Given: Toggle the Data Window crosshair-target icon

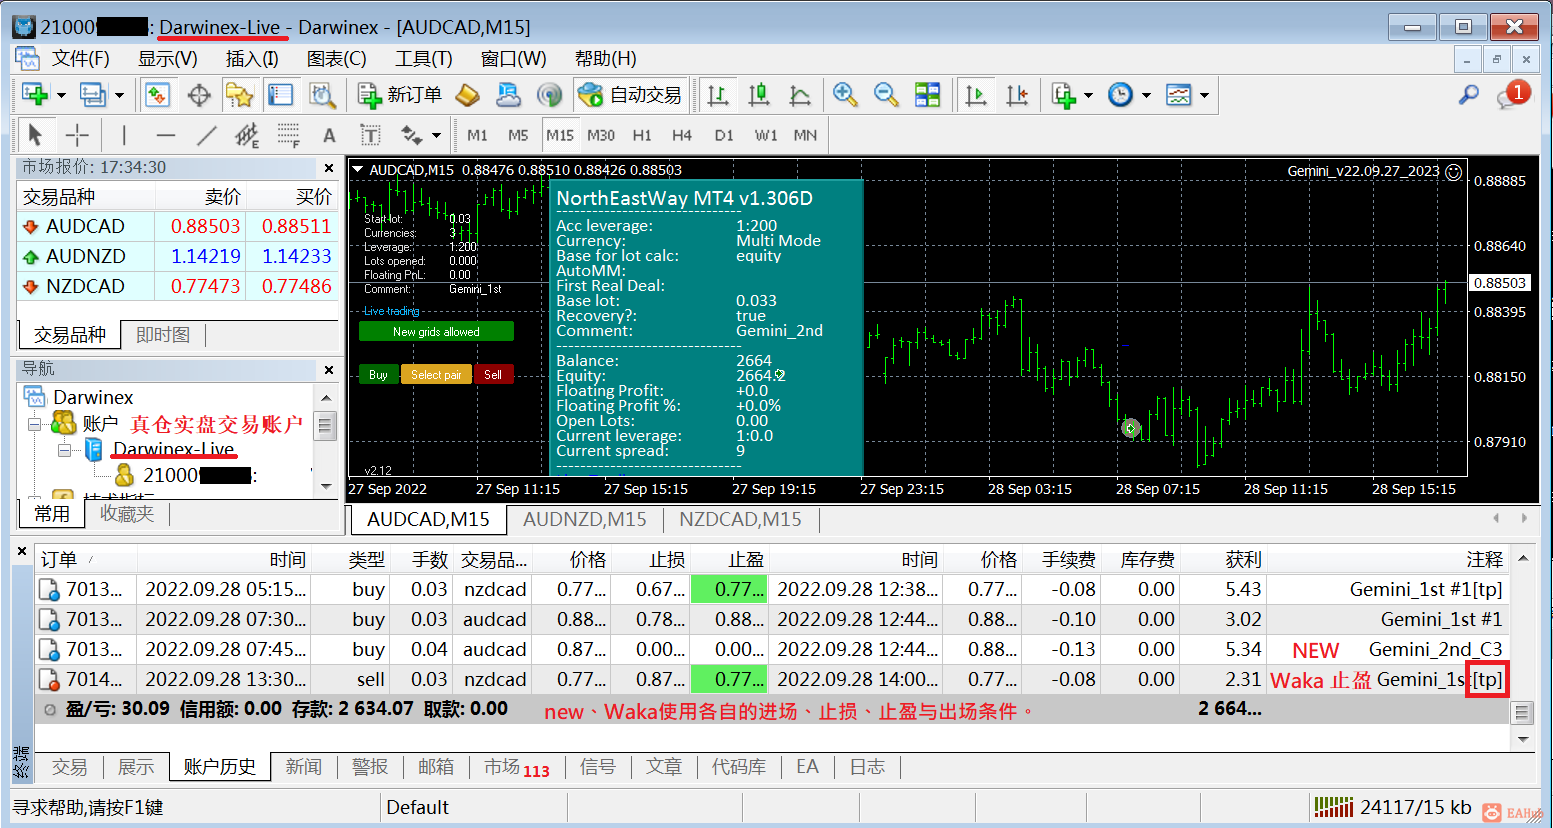Looking at the screenshot, I should (x=199, y=95).
